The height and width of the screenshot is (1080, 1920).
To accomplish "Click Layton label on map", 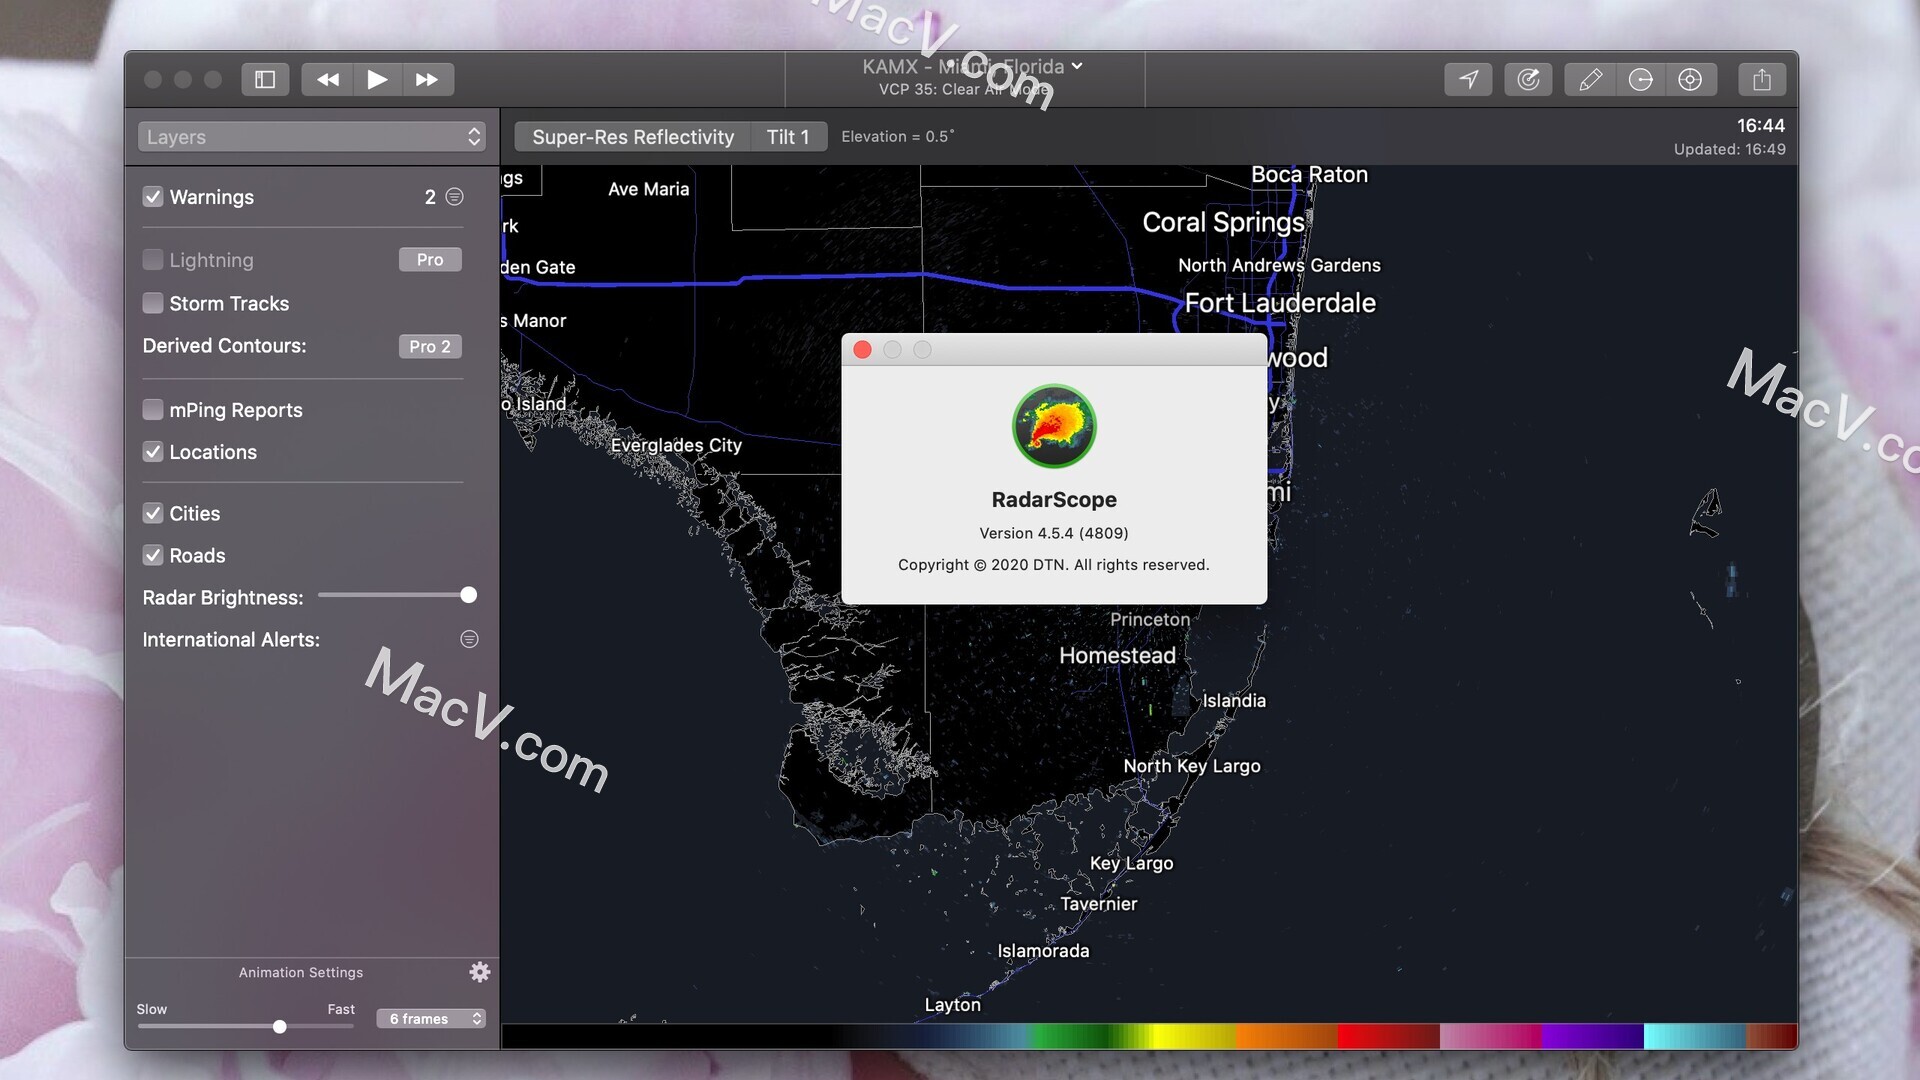I will coord(952,1005).
